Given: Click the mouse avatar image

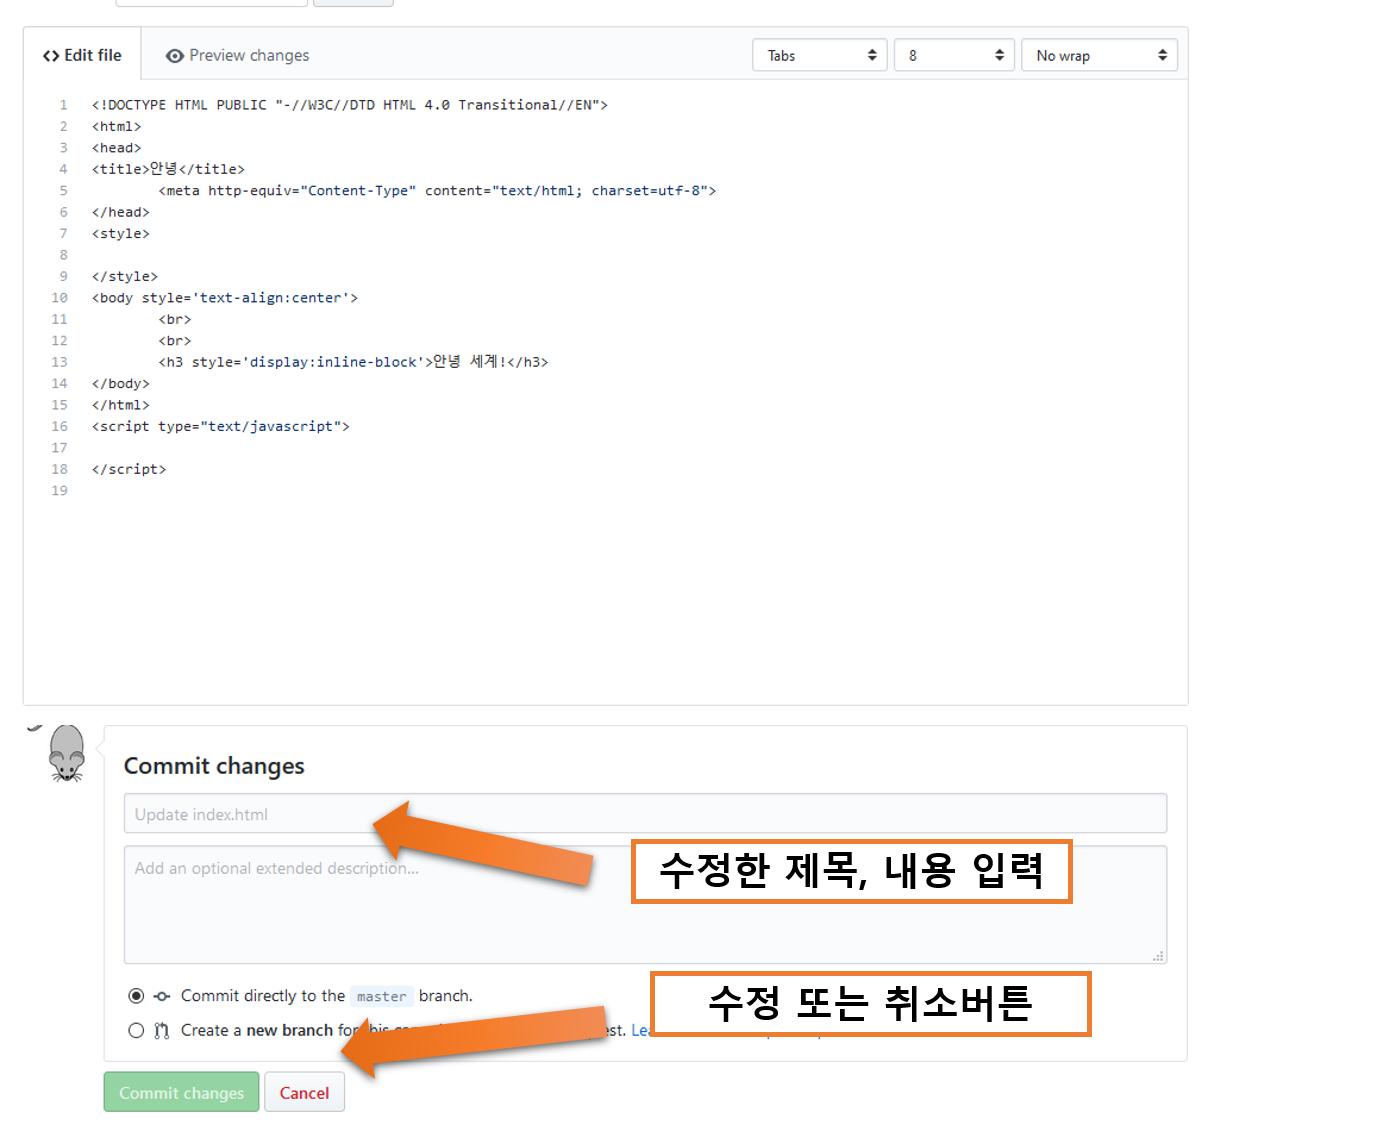Looking at the screenshot, I should point(67,754).
